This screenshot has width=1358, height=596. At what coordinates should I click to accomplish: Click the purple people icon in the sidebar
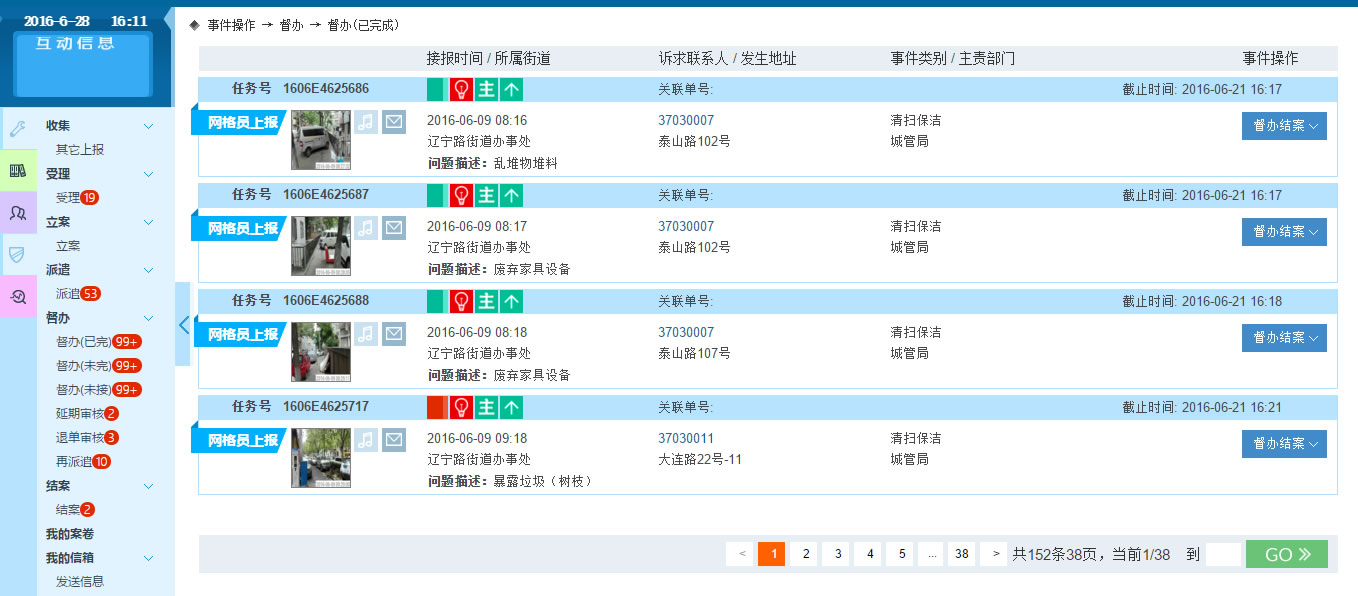18,212
